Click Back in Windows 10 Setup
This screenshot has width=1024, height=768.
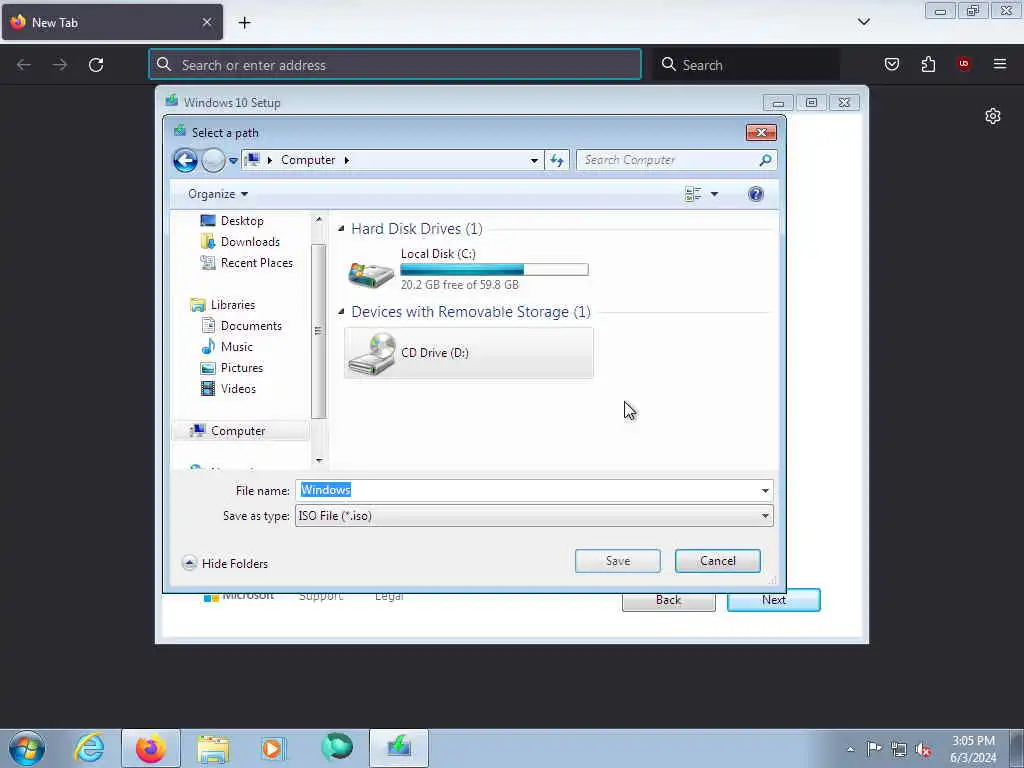tap(668, 600)
